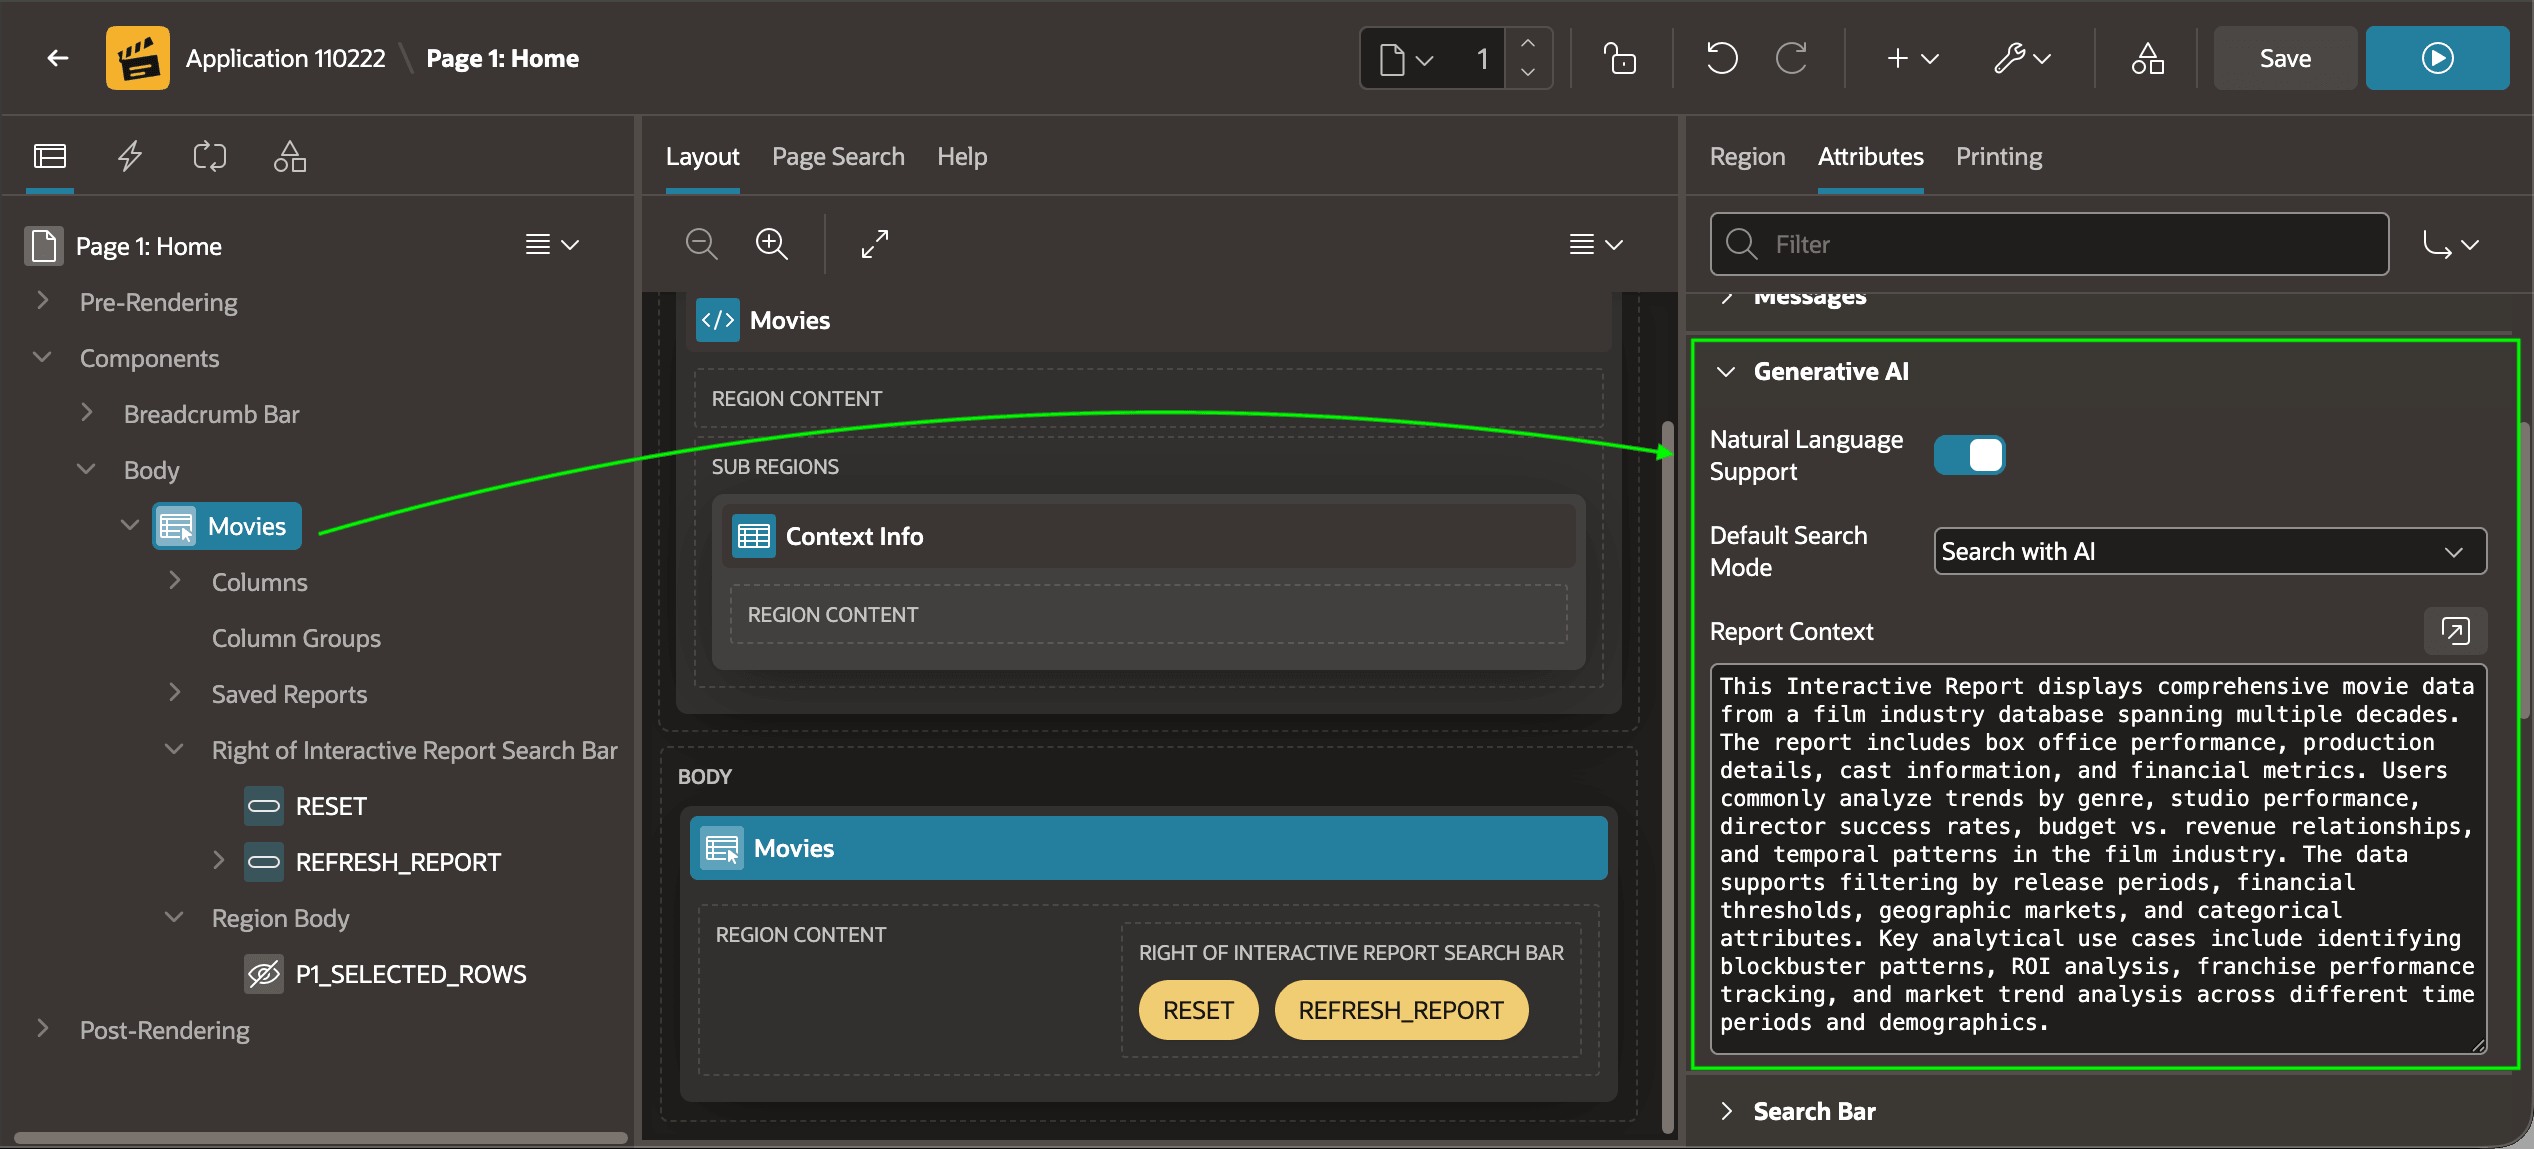Click the REFRESH_REPORT button in layout

(1401, 1010)
